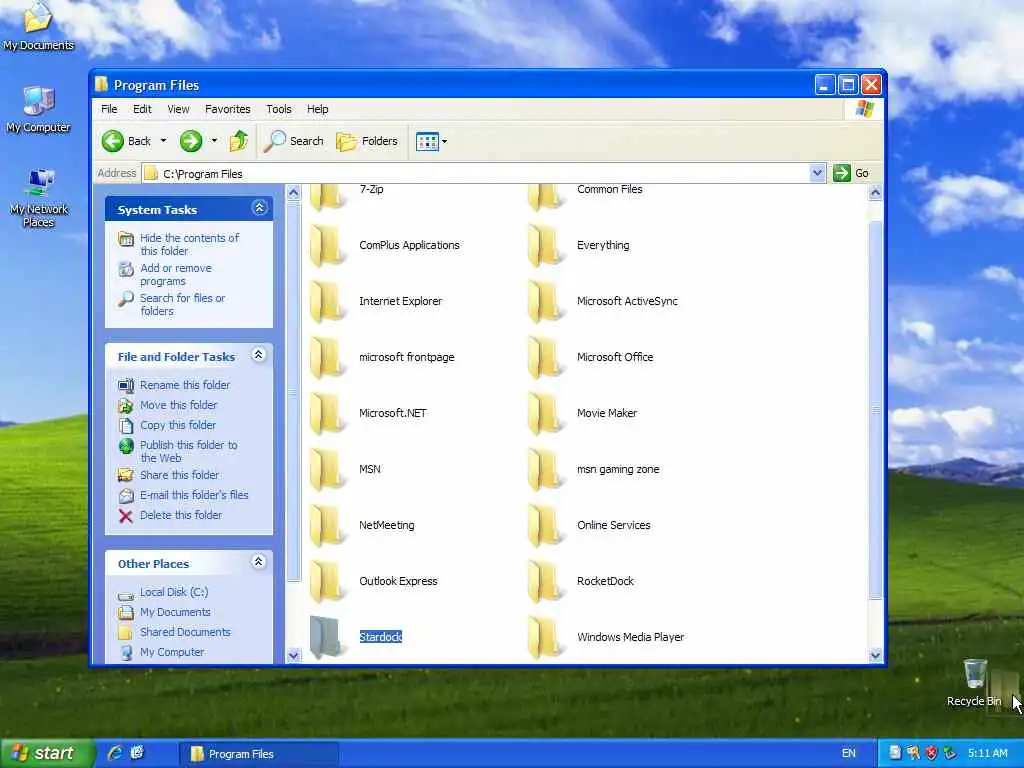Viewport: 1024px width, 768px height.
Task: Click Search for files or folders
Action: (x=182, y=304)
